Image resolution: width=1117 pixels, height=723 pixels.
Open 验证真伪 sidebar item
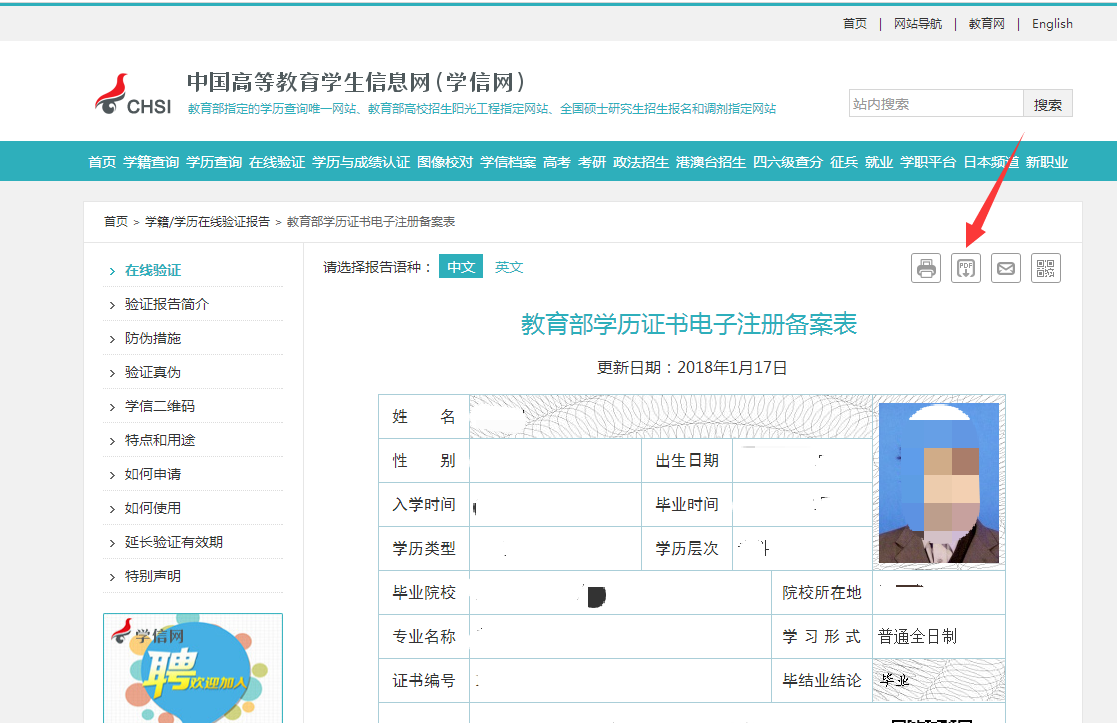pyautogui.click(x=152, y=372)
